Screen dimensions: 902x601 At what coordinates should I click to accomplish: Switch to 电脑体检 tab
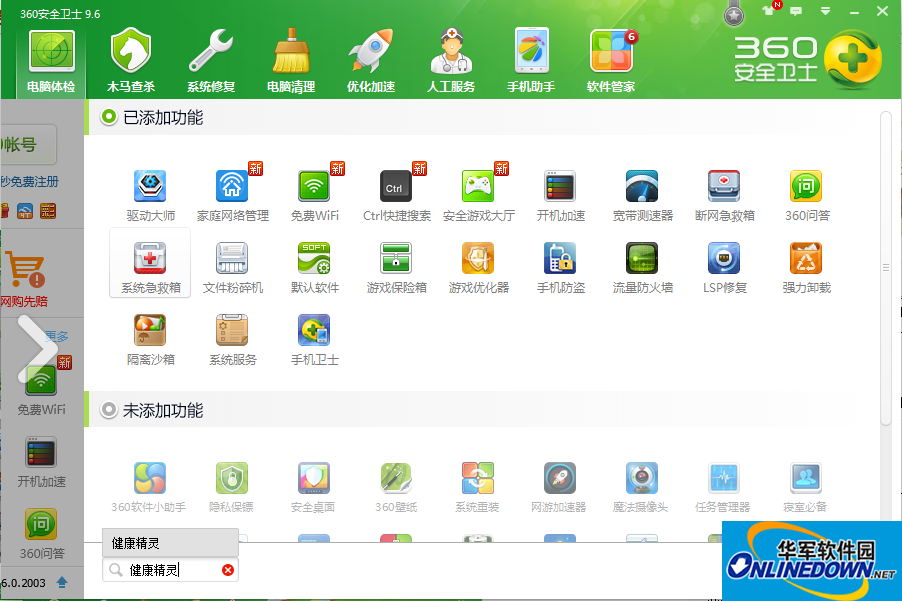(x=51, y=62)
